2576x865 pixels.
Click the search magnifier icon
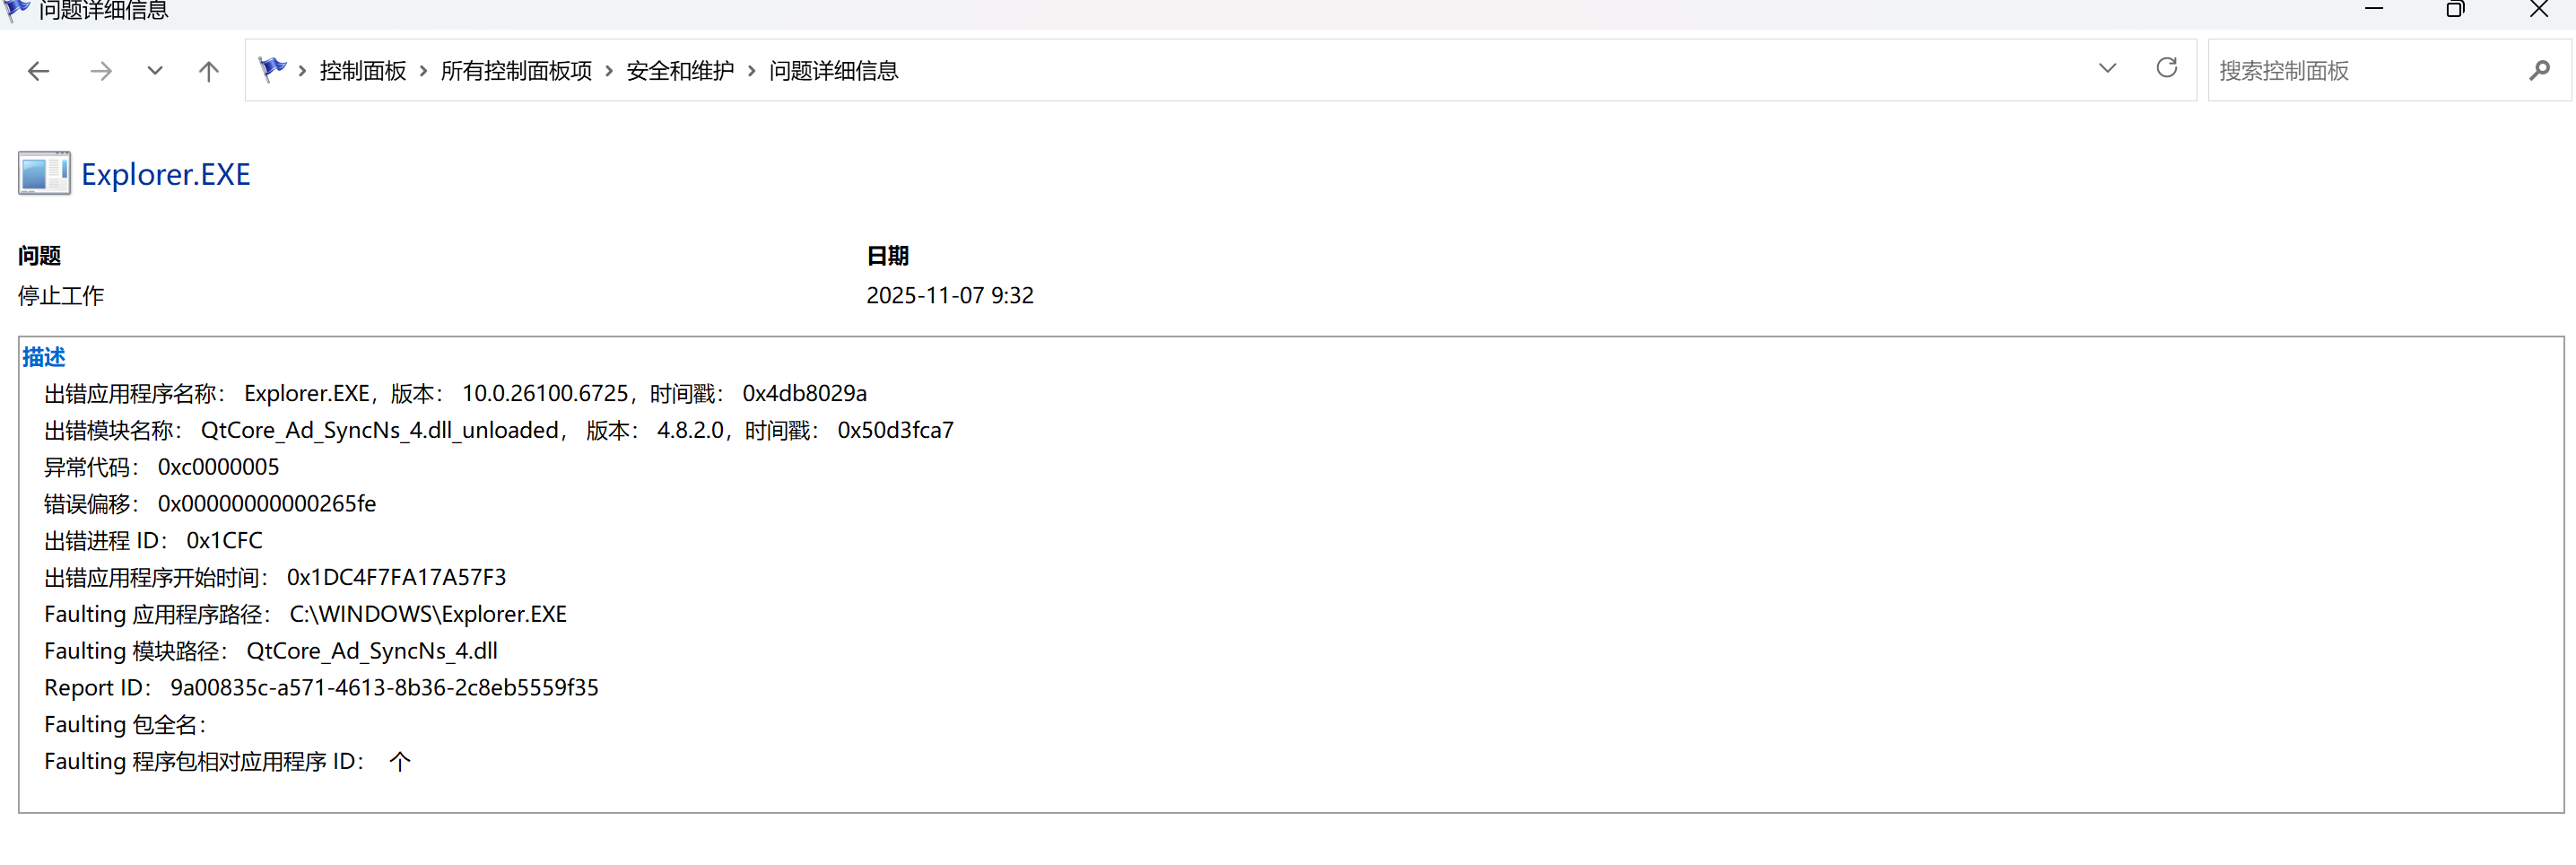coord(2540,71)
